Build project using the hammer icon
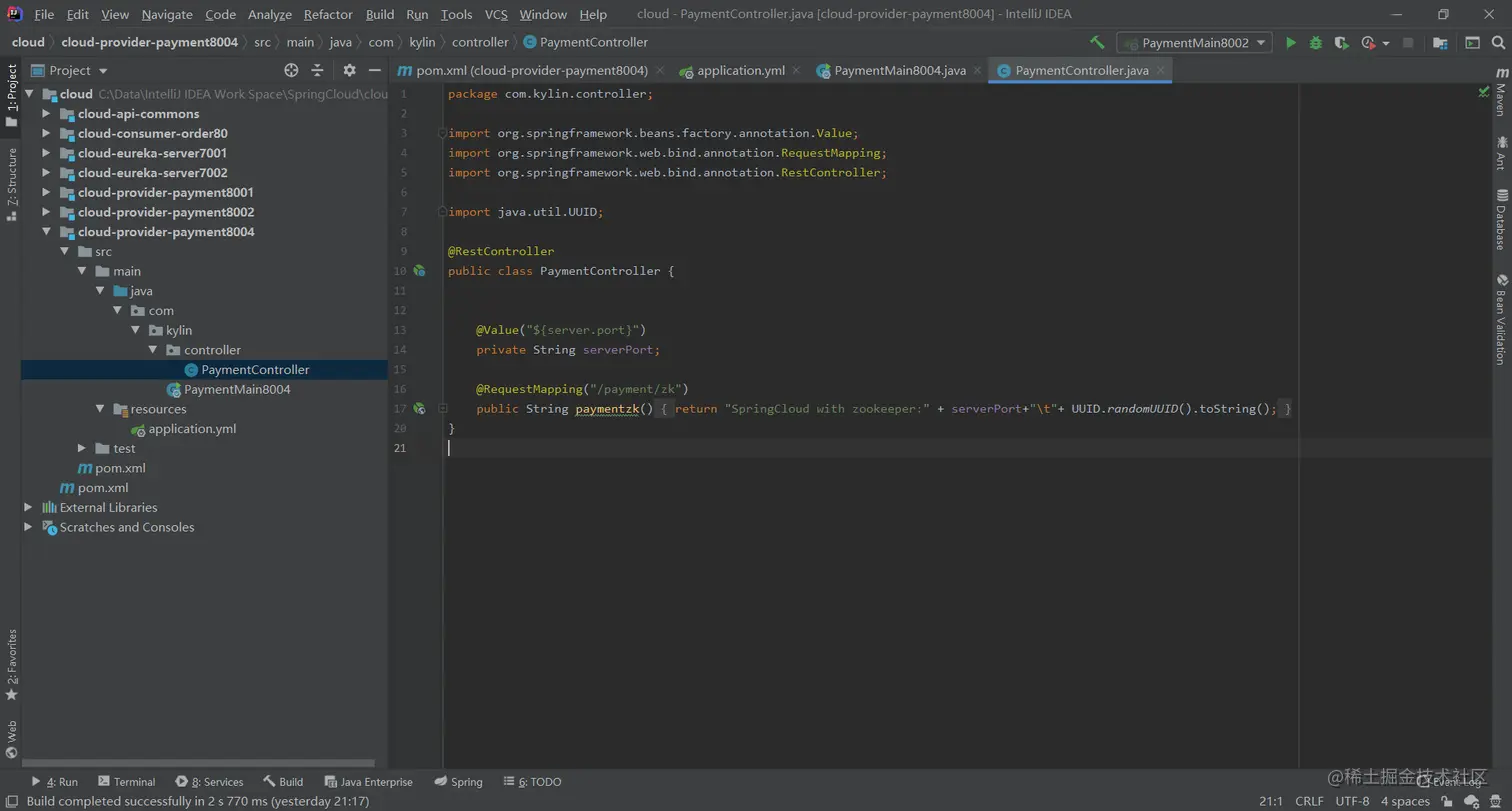This screenshot has height=811, width=1512. [1097, 43]
